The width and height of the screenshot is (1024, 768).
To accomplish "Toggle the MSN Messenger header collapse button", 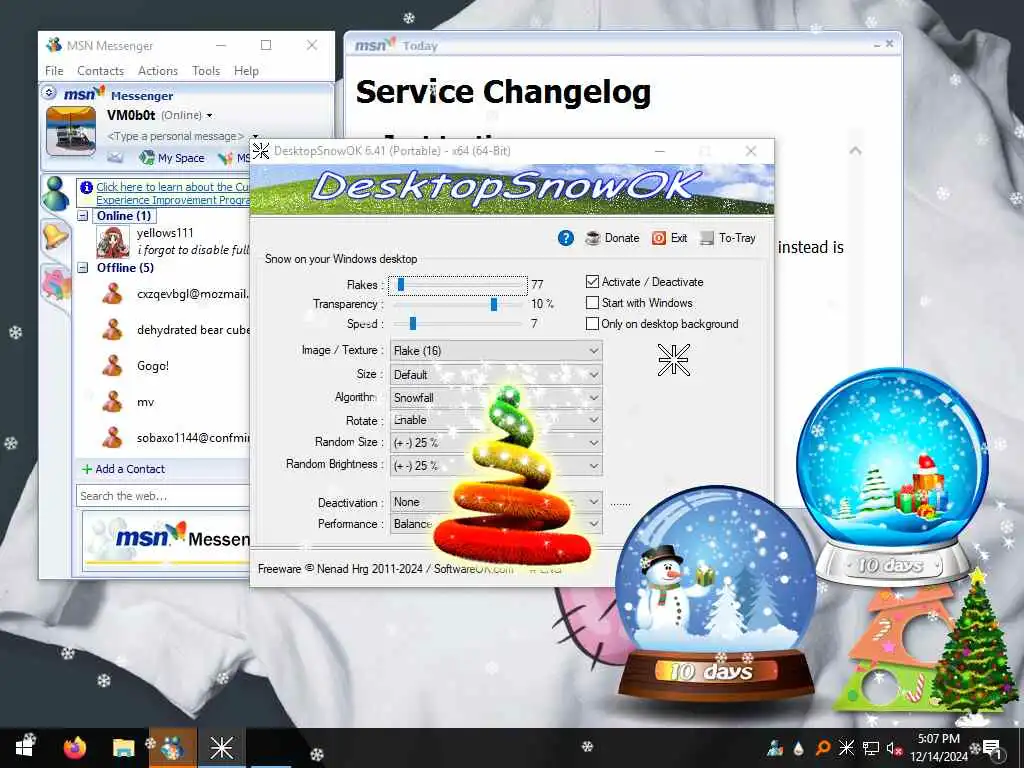I will (x=50, y=93).
